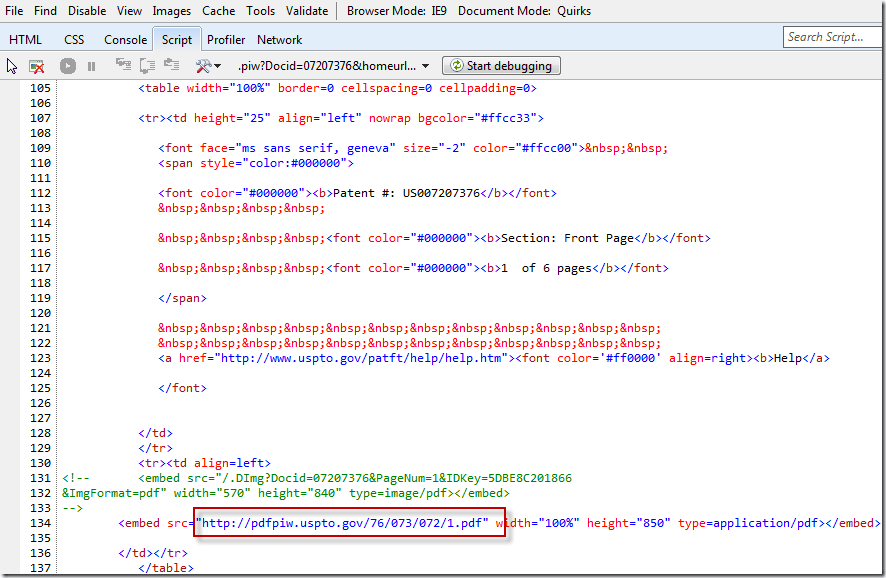The width and height of the screenshot is (886, 578).
Task: Click type=application/pdf attribute on line 134
Action: [748, 523]
